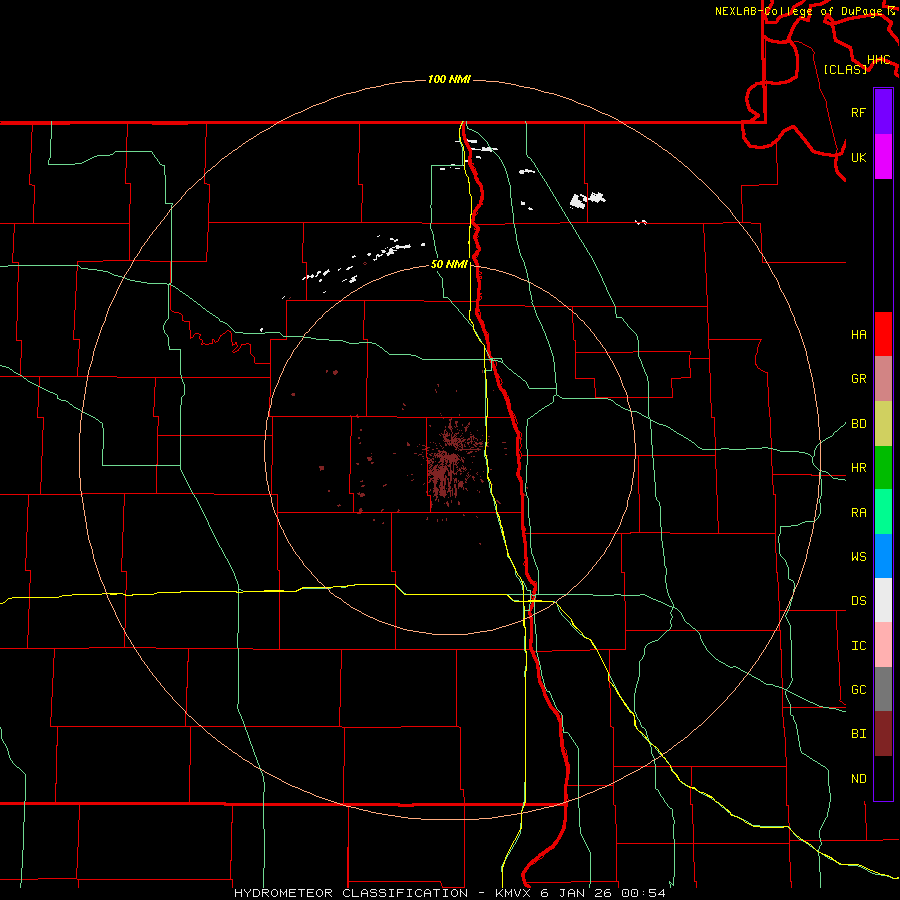Click the BI brown color swatch

(883, 734)
